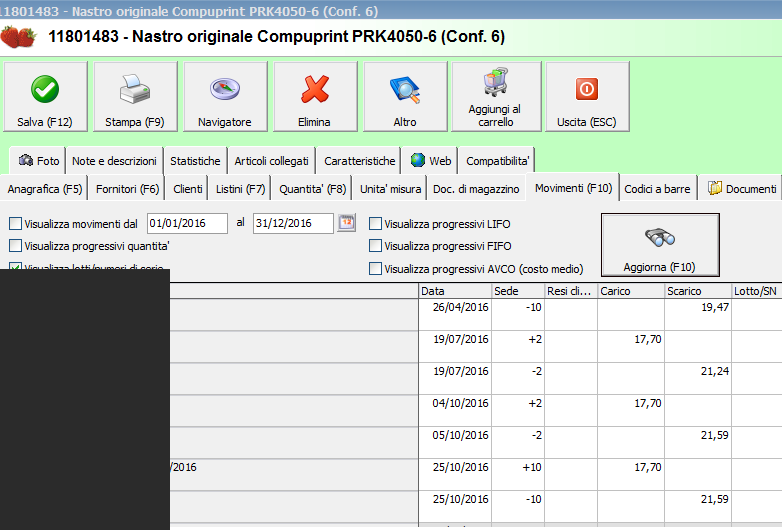Click the Resi cli... column header
782x530 pixels.
pos(571,291)
